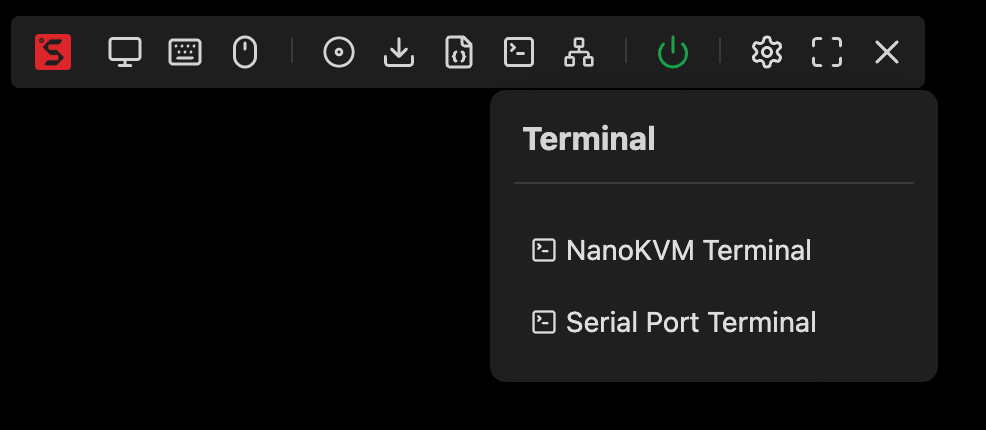This screenshot has height=430, width=986.
Task: Open the monitor screen settings icon
Action: click(x=125, y=52)
